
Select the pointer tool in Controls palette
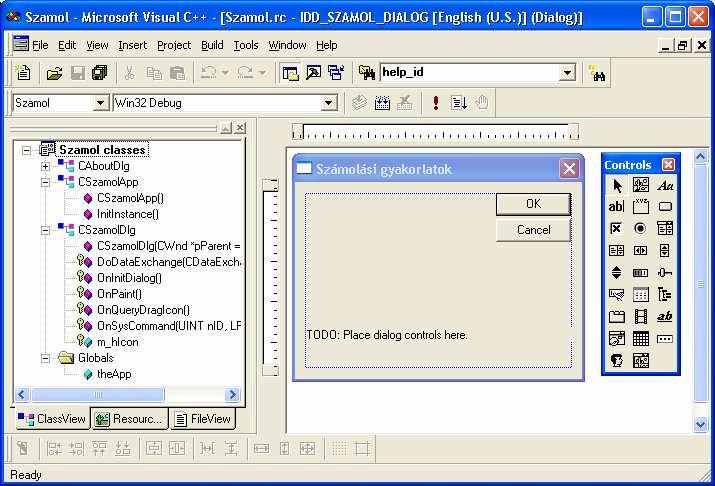tap(617, 186)
